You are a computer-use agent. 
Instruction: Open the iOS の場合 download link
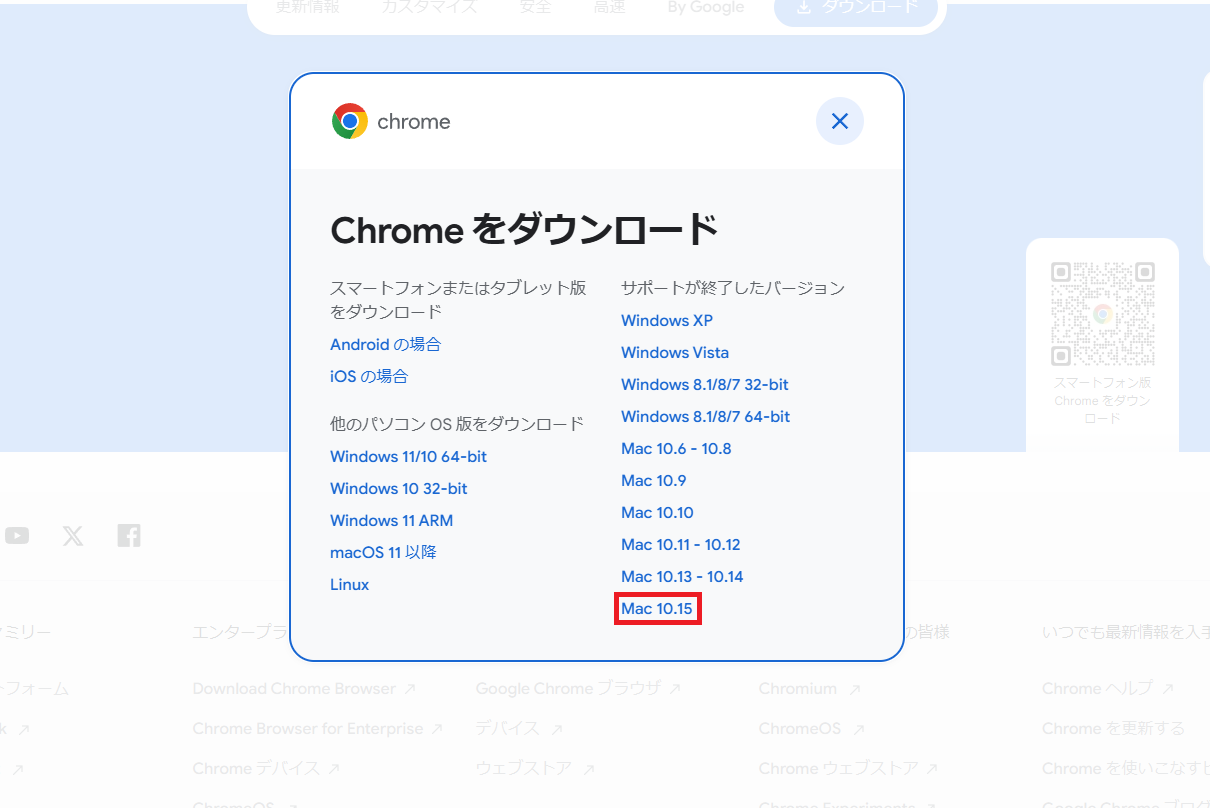pos(369,376)
